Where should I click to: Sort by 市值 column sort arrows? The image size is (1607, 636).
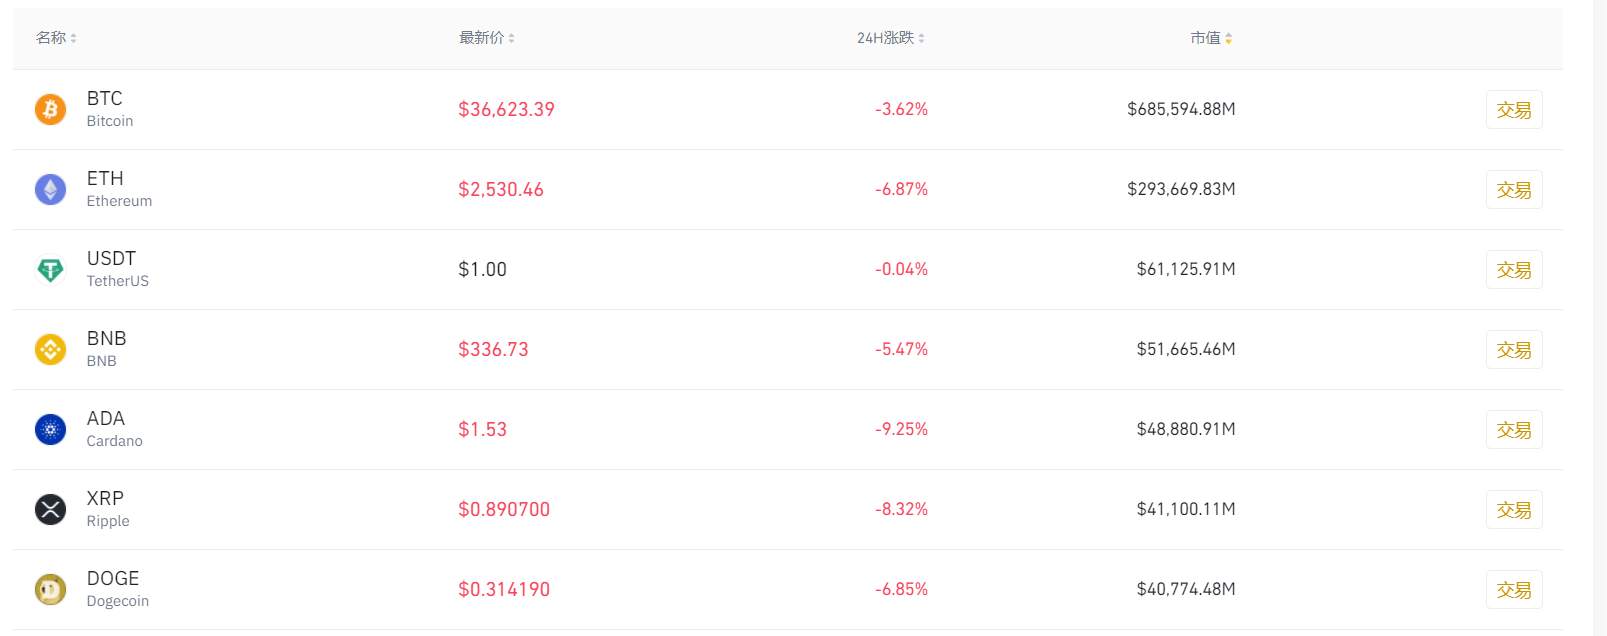(x=1228, y=38)
